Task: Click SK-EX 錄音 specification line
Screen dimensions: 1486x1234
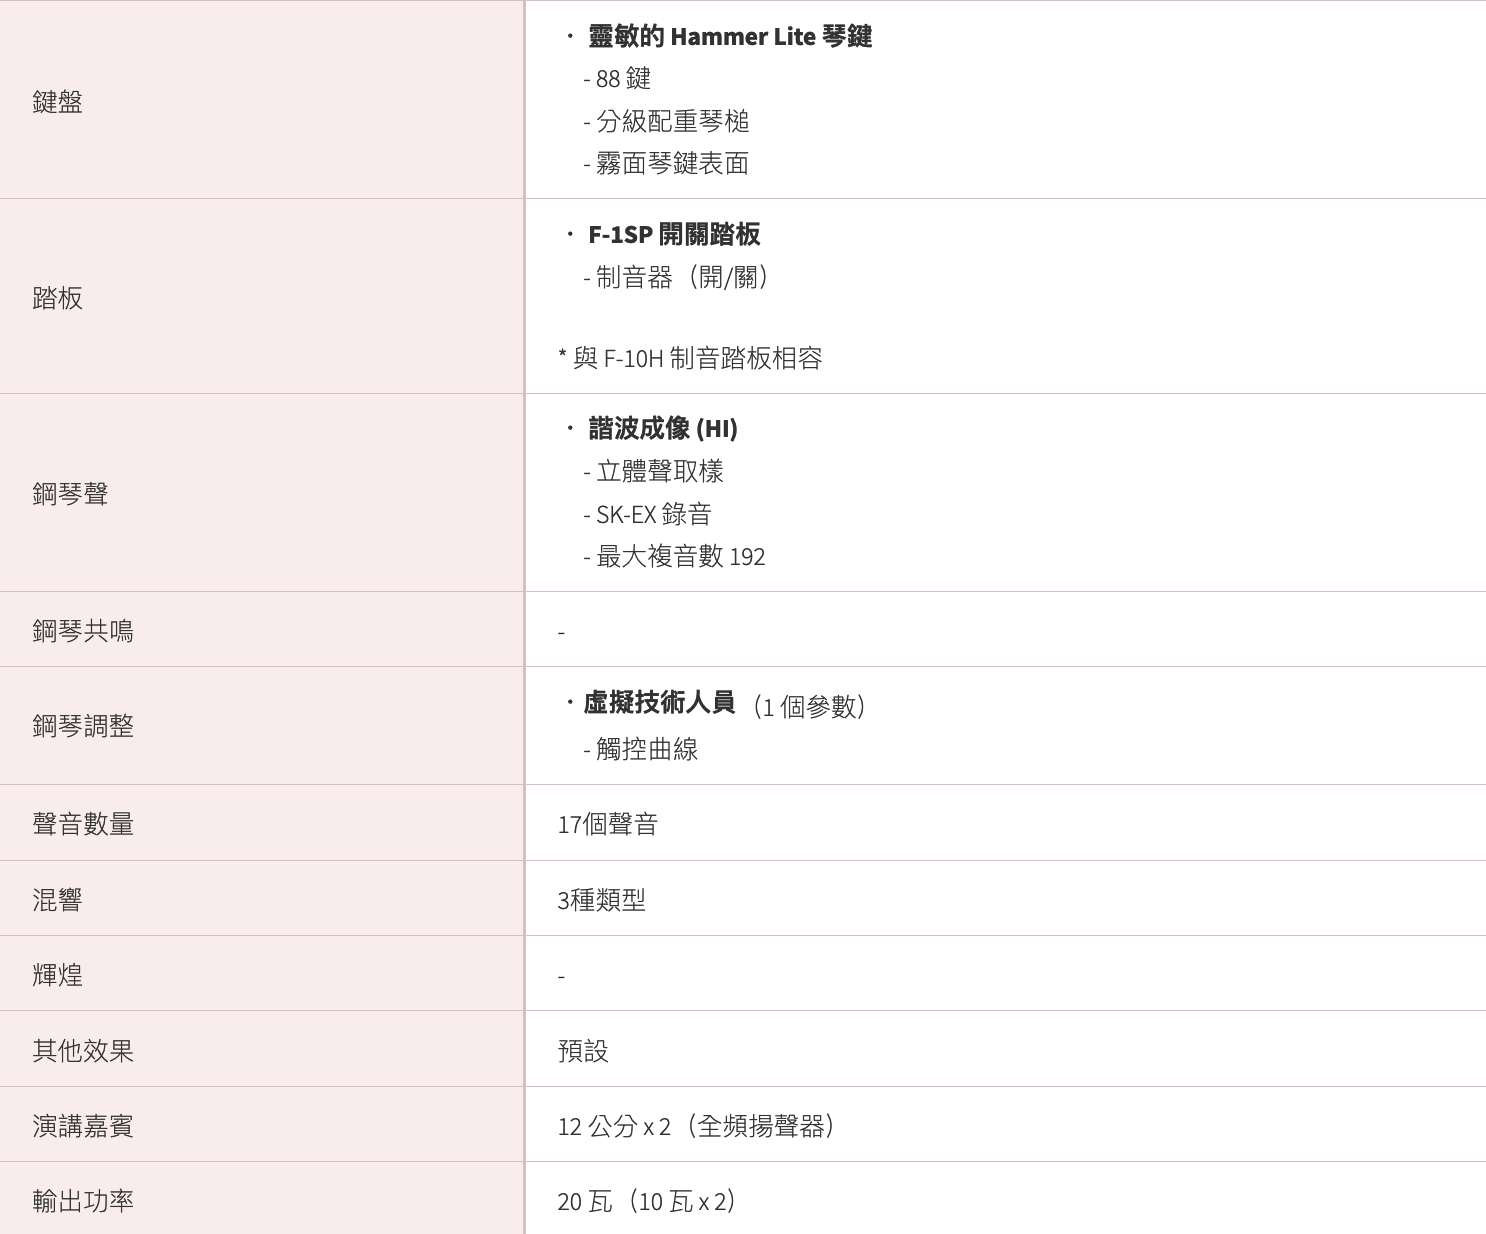Action: pos(647,515)
